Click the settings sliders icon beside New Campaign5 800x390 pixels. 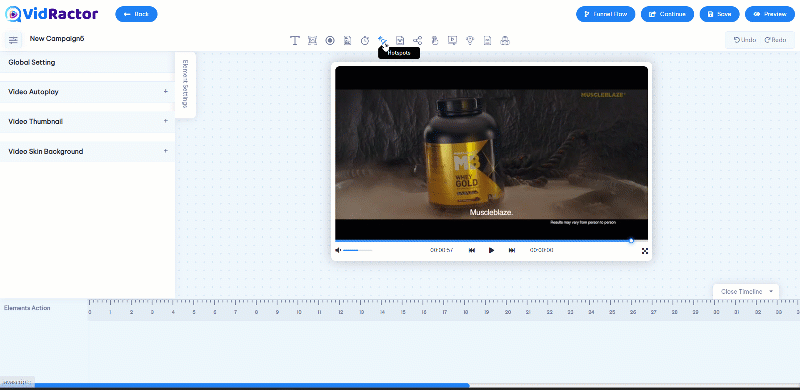tap(13, 40)
